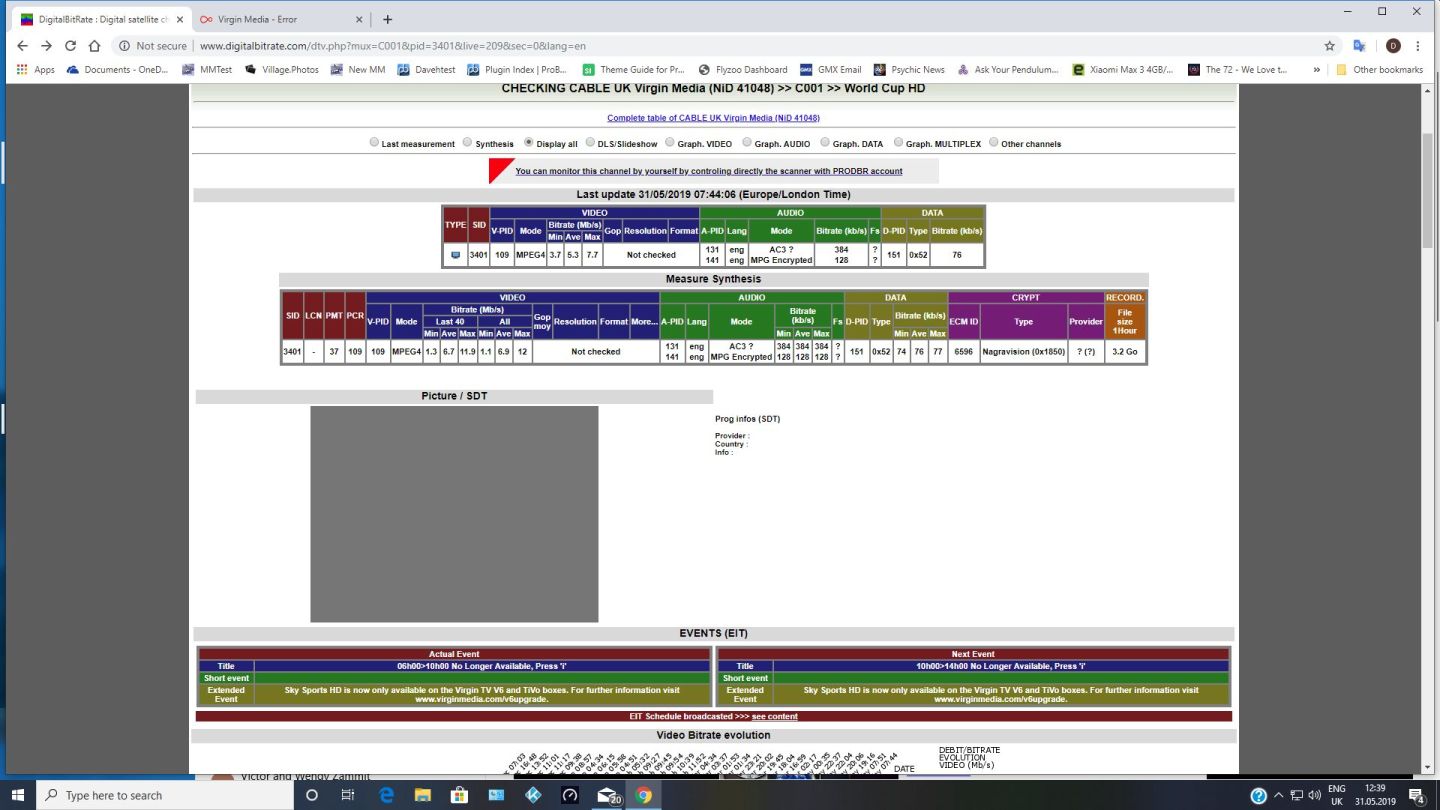Open File Explorer from taskbar
Screen dimensions: 1440x810
click(x=423, y=795)
